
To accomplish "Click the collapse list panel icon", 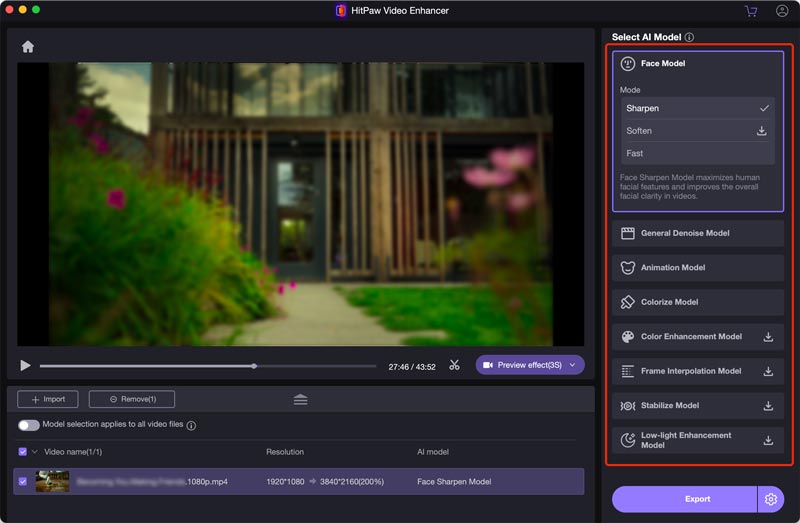I will coord(301,400).
